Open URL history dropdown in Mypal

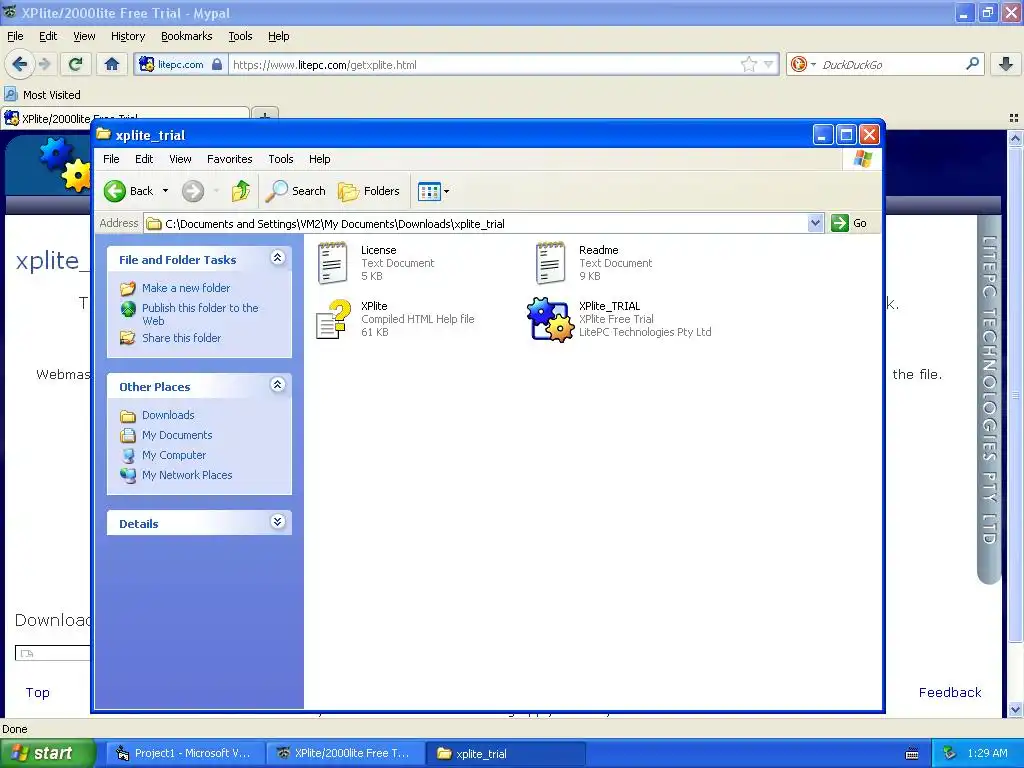pyautogui.click(x=769, y=64)
